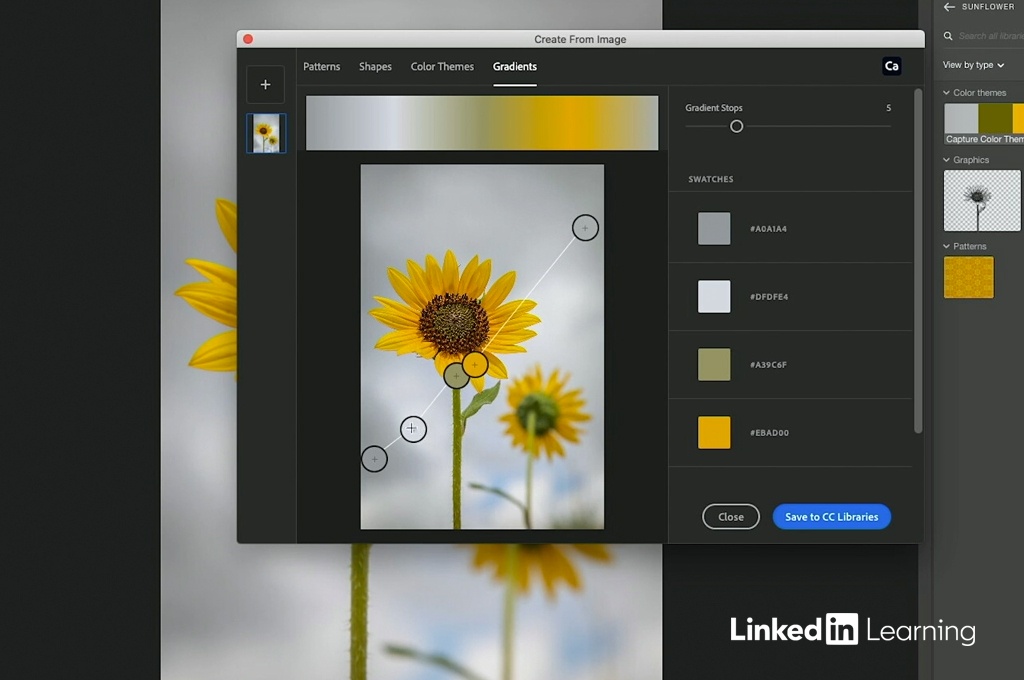1024x680 pixels.
Task: Open the Shapes tab
Action: 375,67
